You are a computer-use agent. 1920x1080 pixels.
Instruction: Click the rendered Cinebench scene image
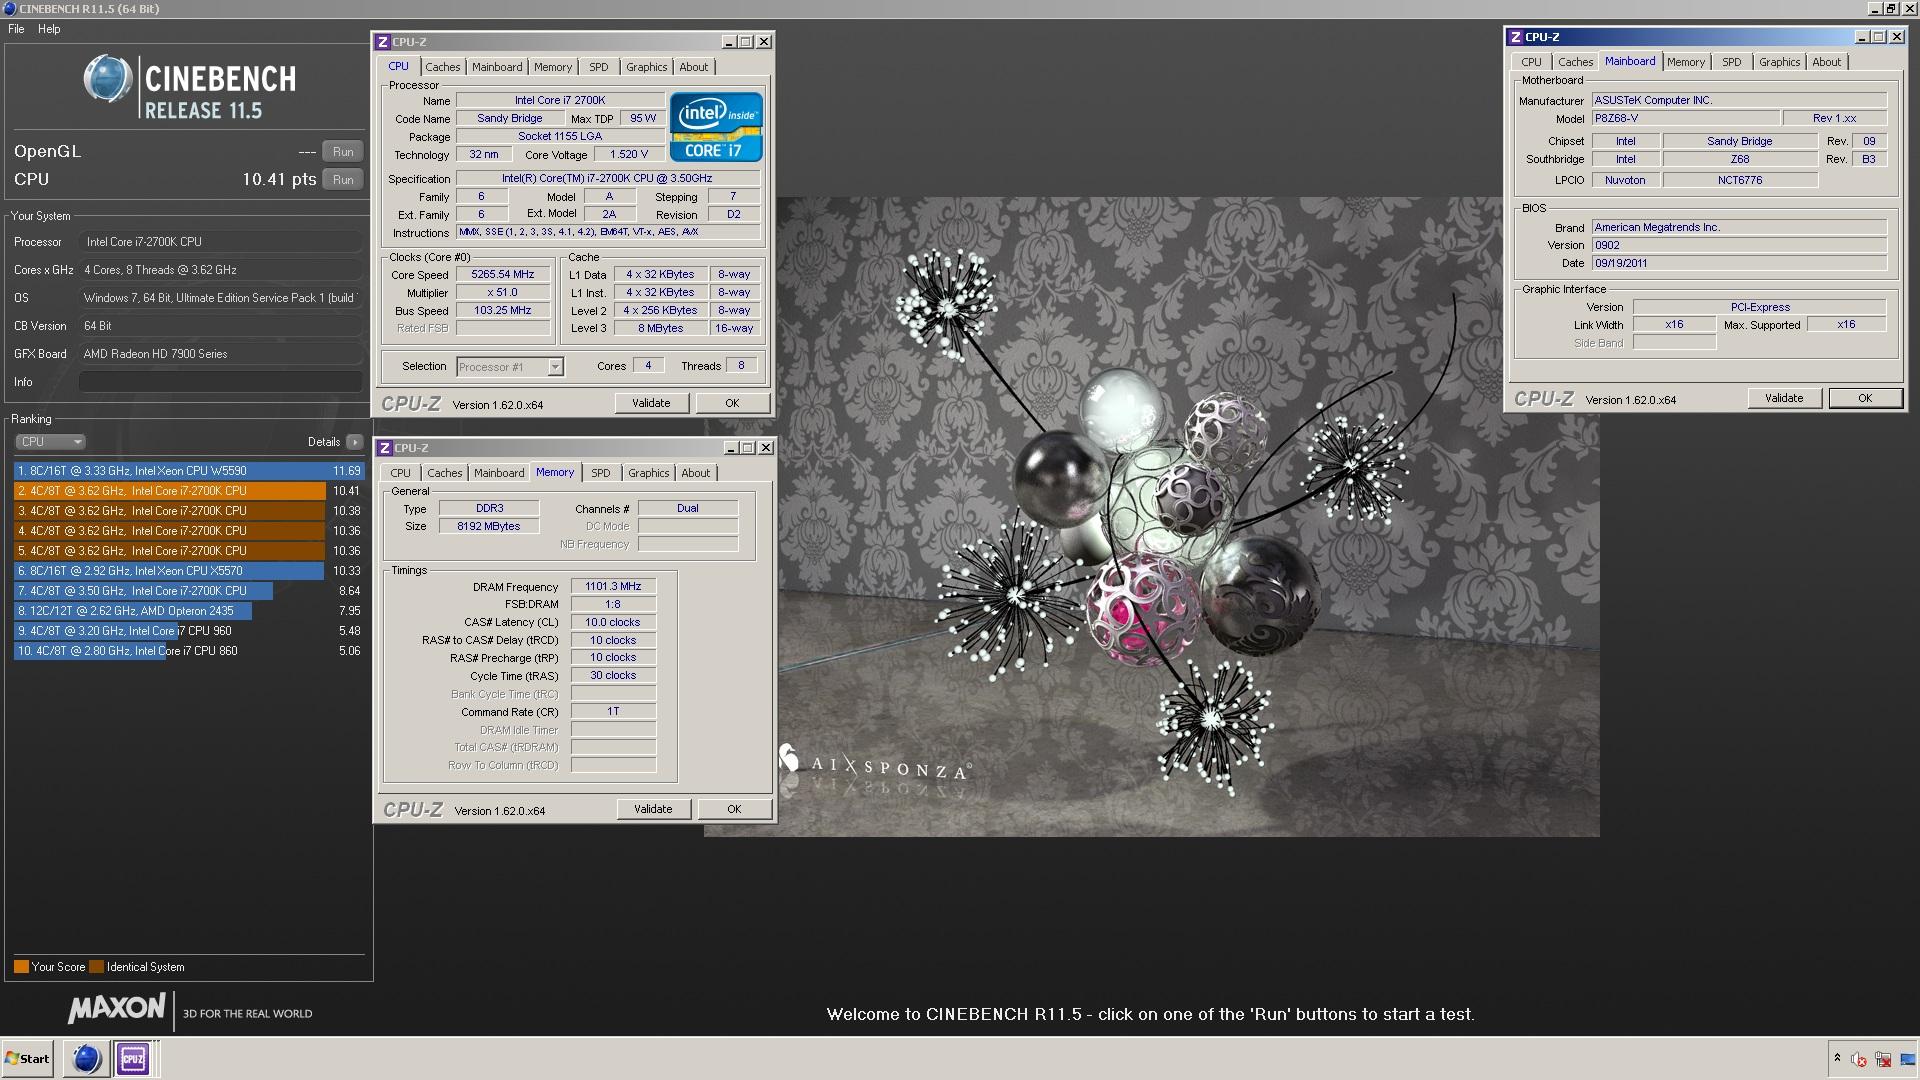tap(1152, 516)
